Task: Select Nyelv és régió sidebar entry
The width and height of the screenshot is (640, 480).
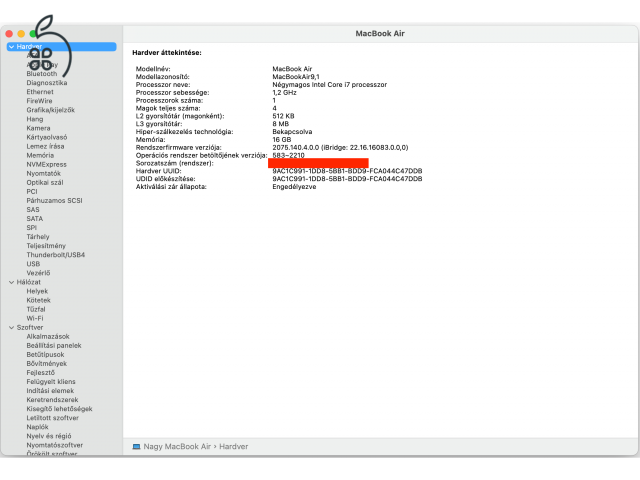Action: (49, 436)
